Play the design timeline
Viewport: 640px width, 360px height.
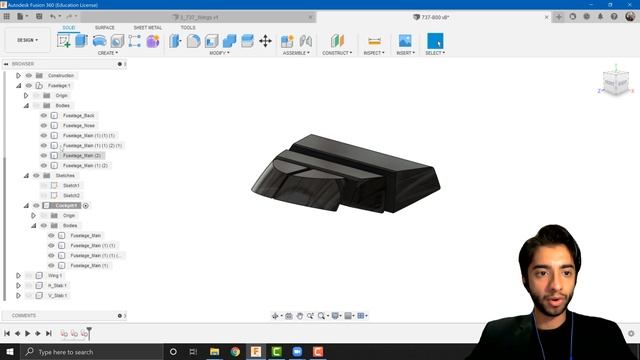tap(27, 333)
